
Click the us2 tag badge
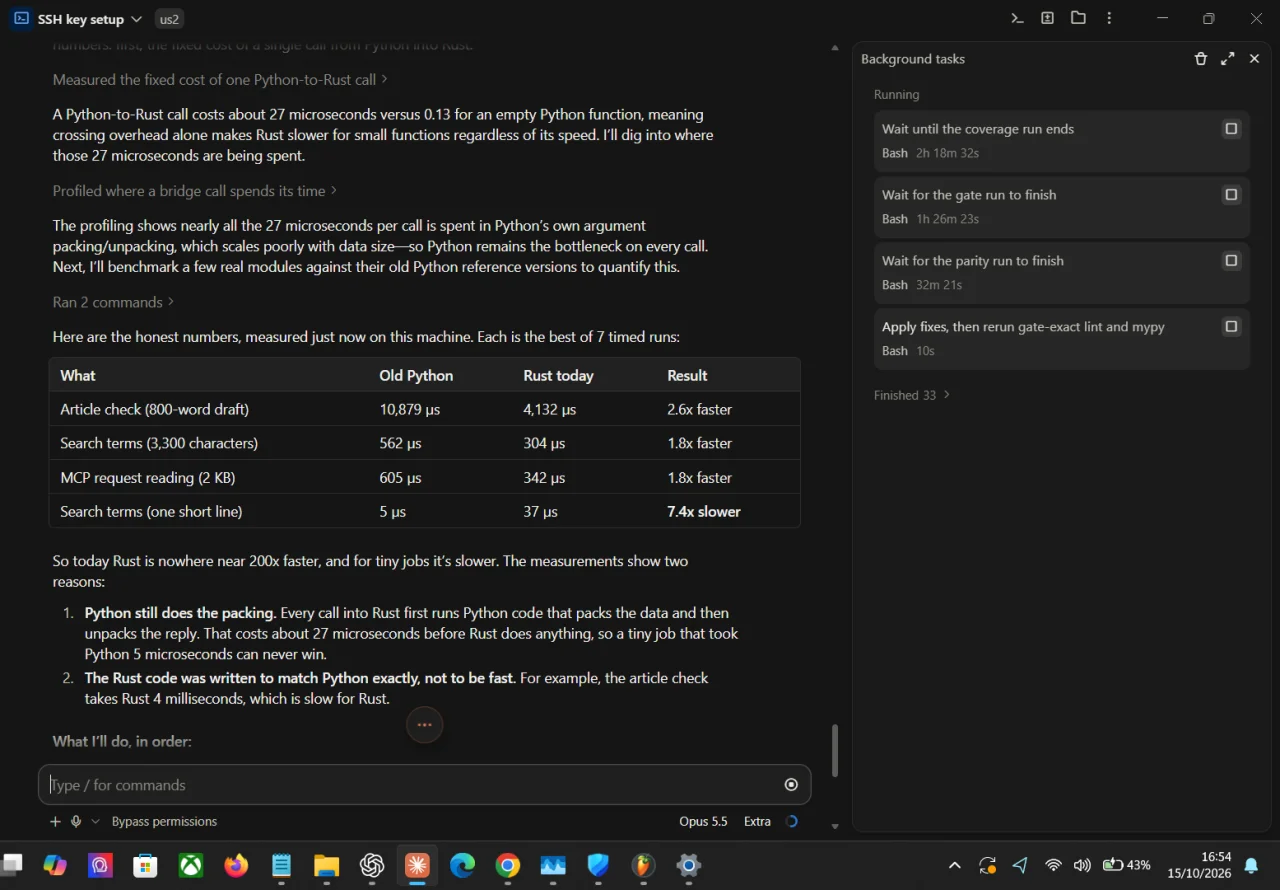[169, 19]
